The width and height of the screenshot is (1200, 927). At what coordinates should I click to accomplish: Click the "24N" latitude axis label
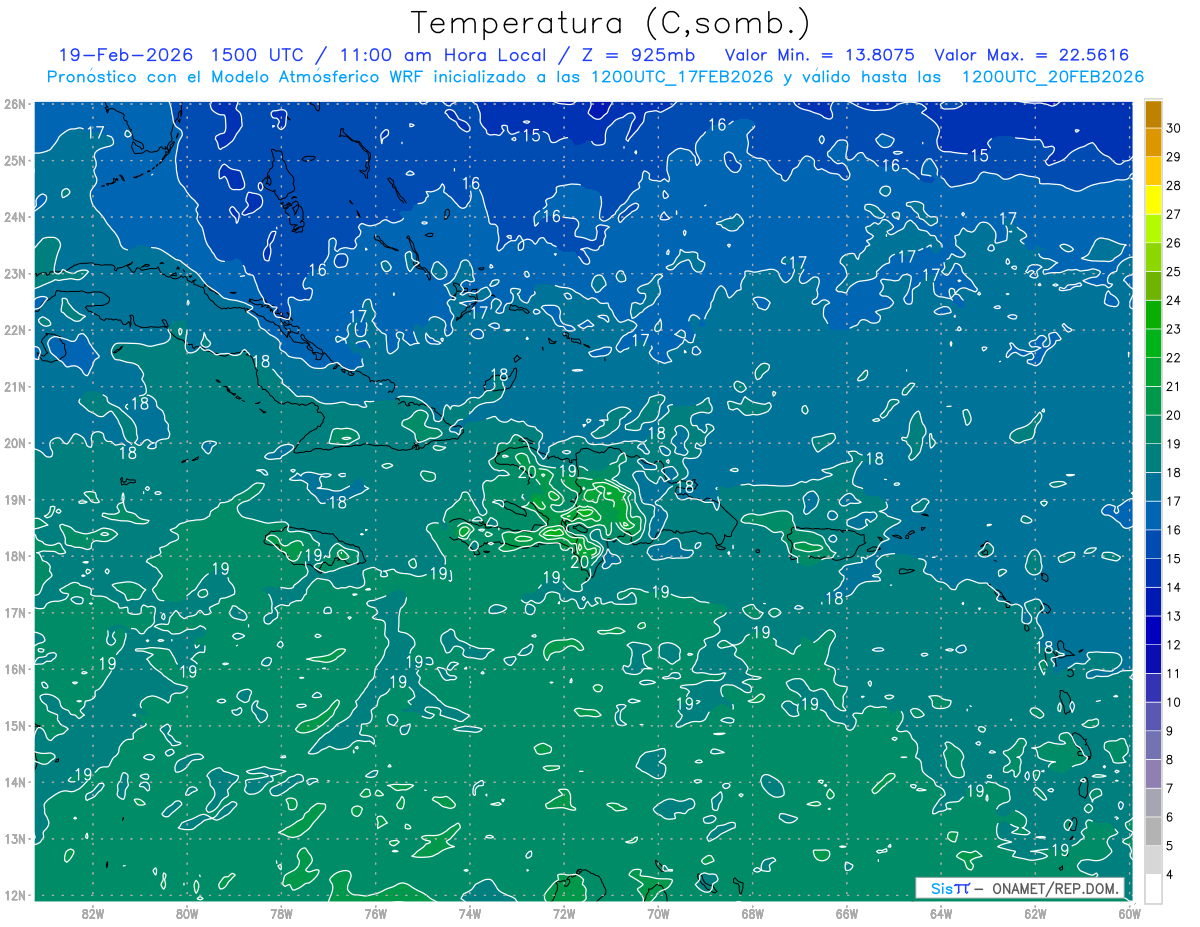pyautogui.click(x=15, y=217)
